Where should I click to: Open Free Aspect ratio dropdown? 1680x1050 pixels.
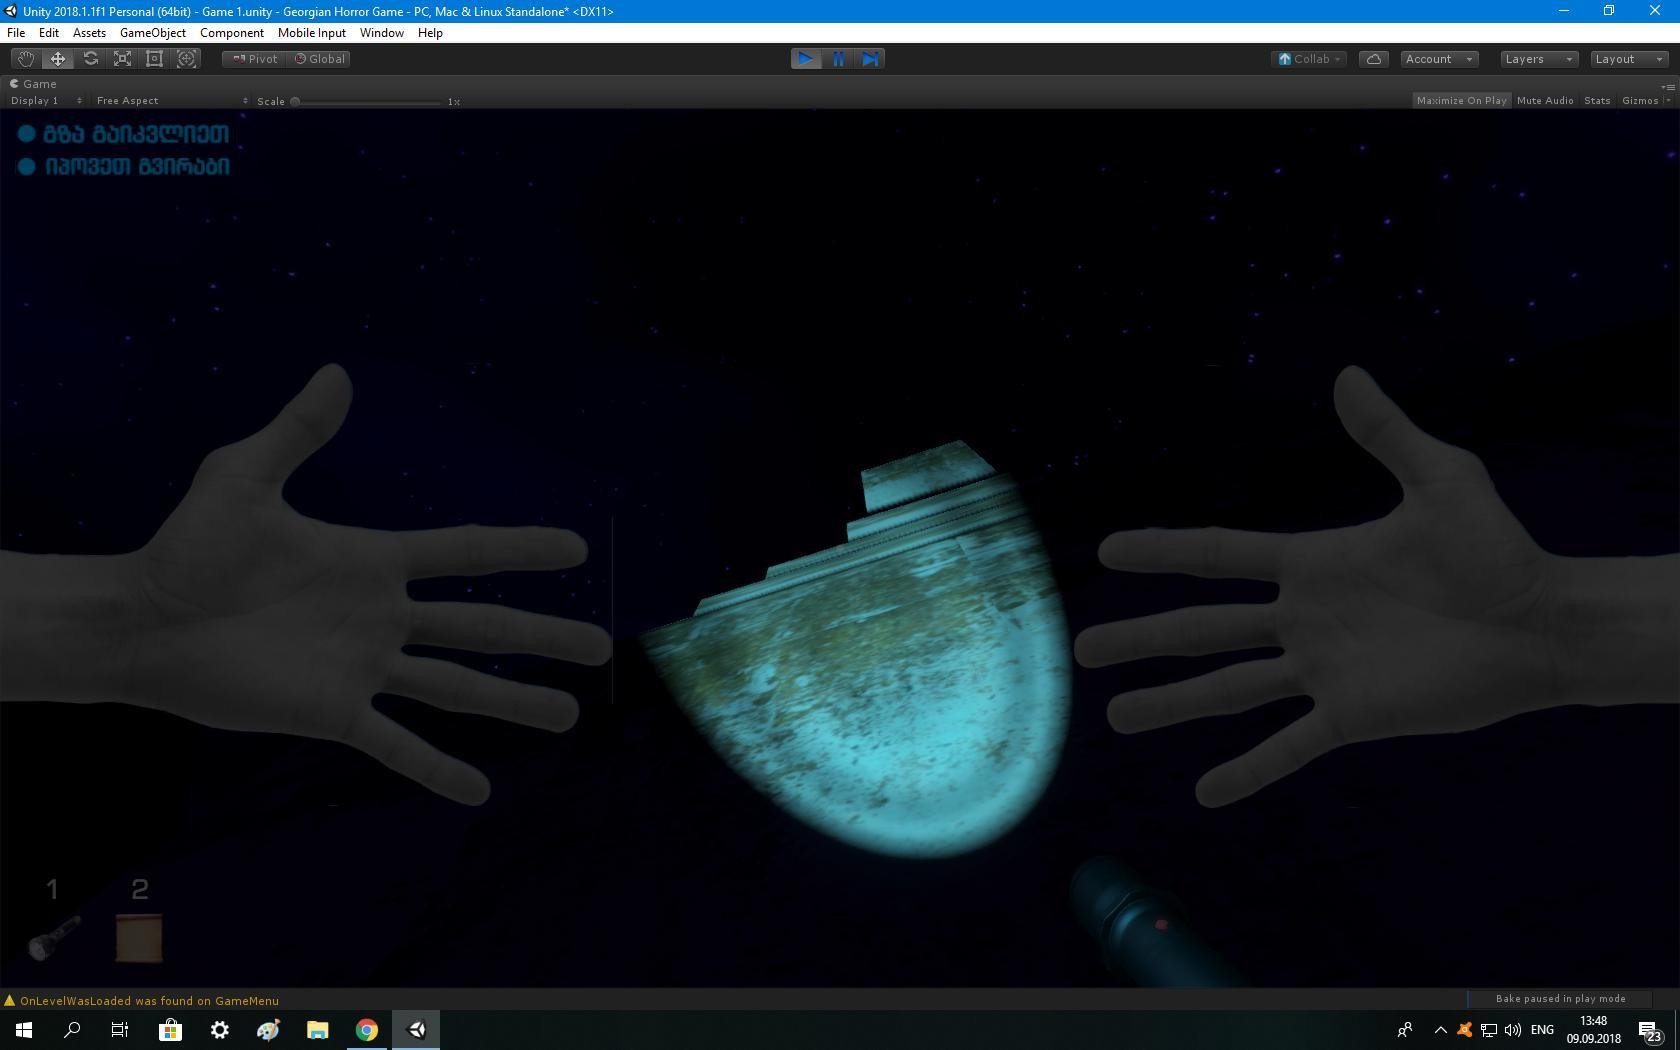coord(172,100)
